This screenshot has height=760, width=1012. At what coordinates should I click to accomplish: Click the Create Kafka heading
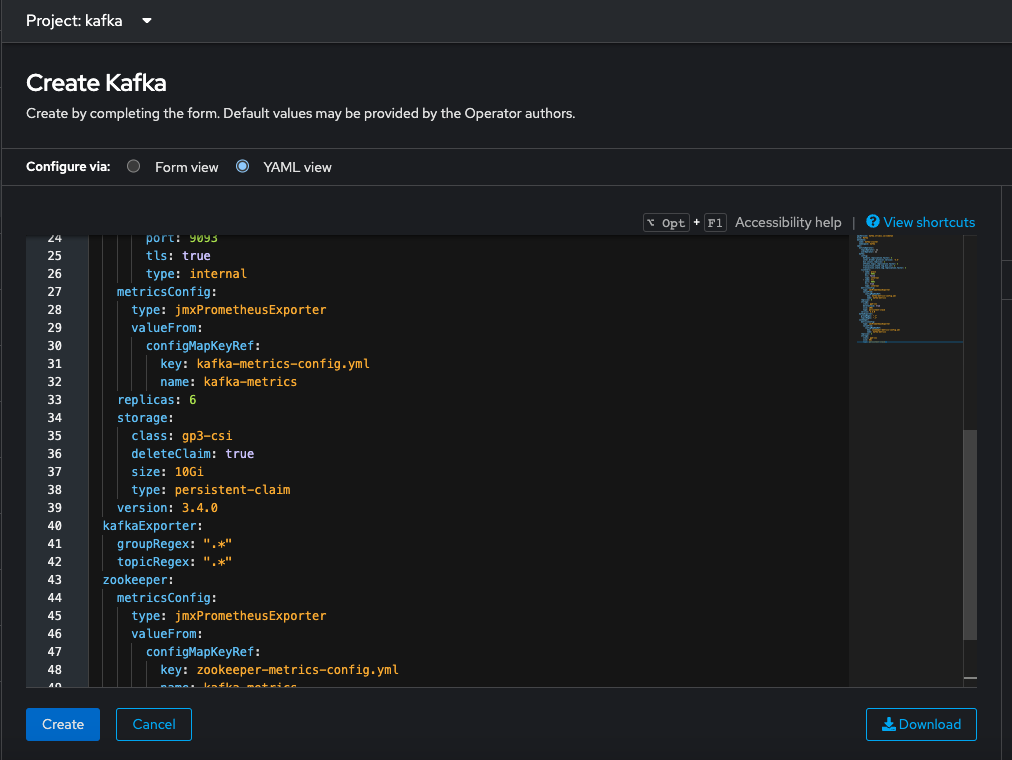coord(96,83)
